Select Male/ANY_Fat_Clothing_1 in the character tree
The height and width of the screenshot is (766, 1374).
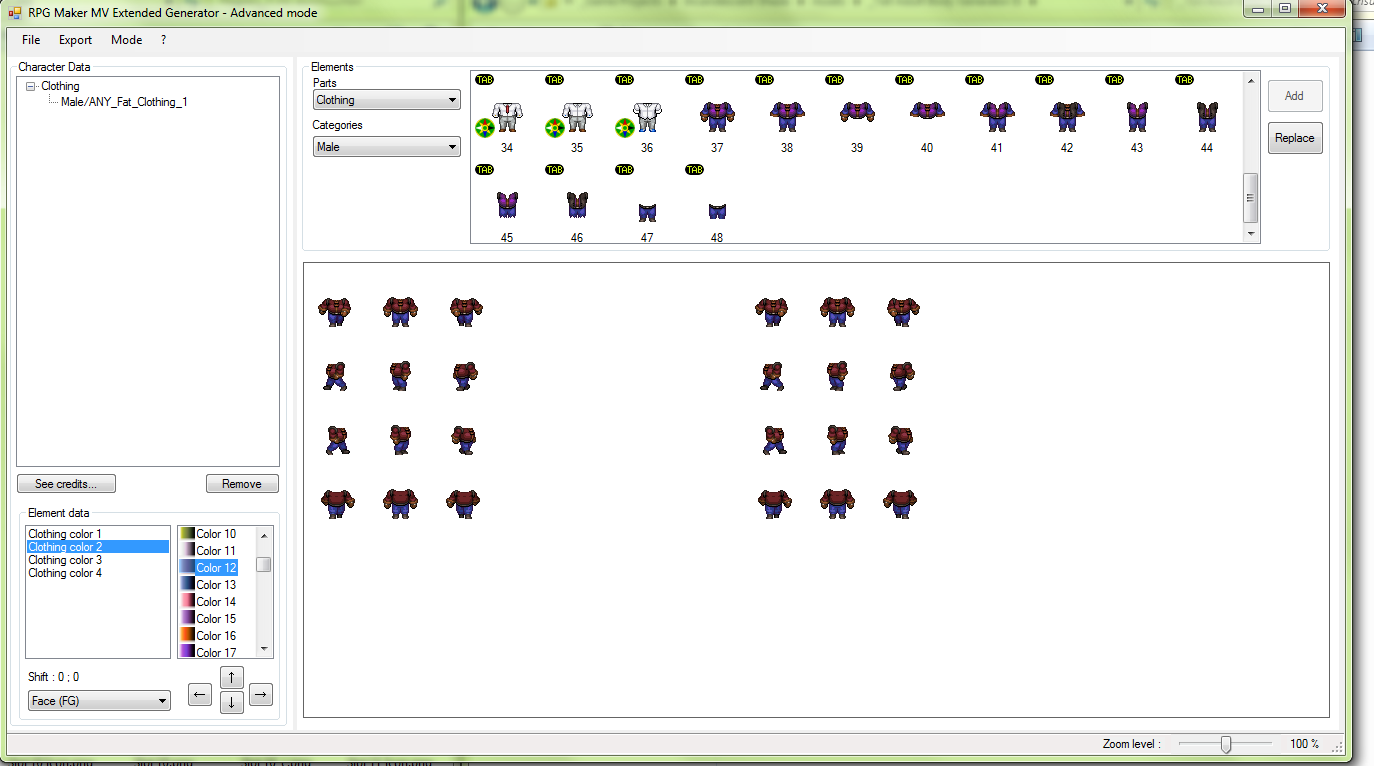coord(124,102)
